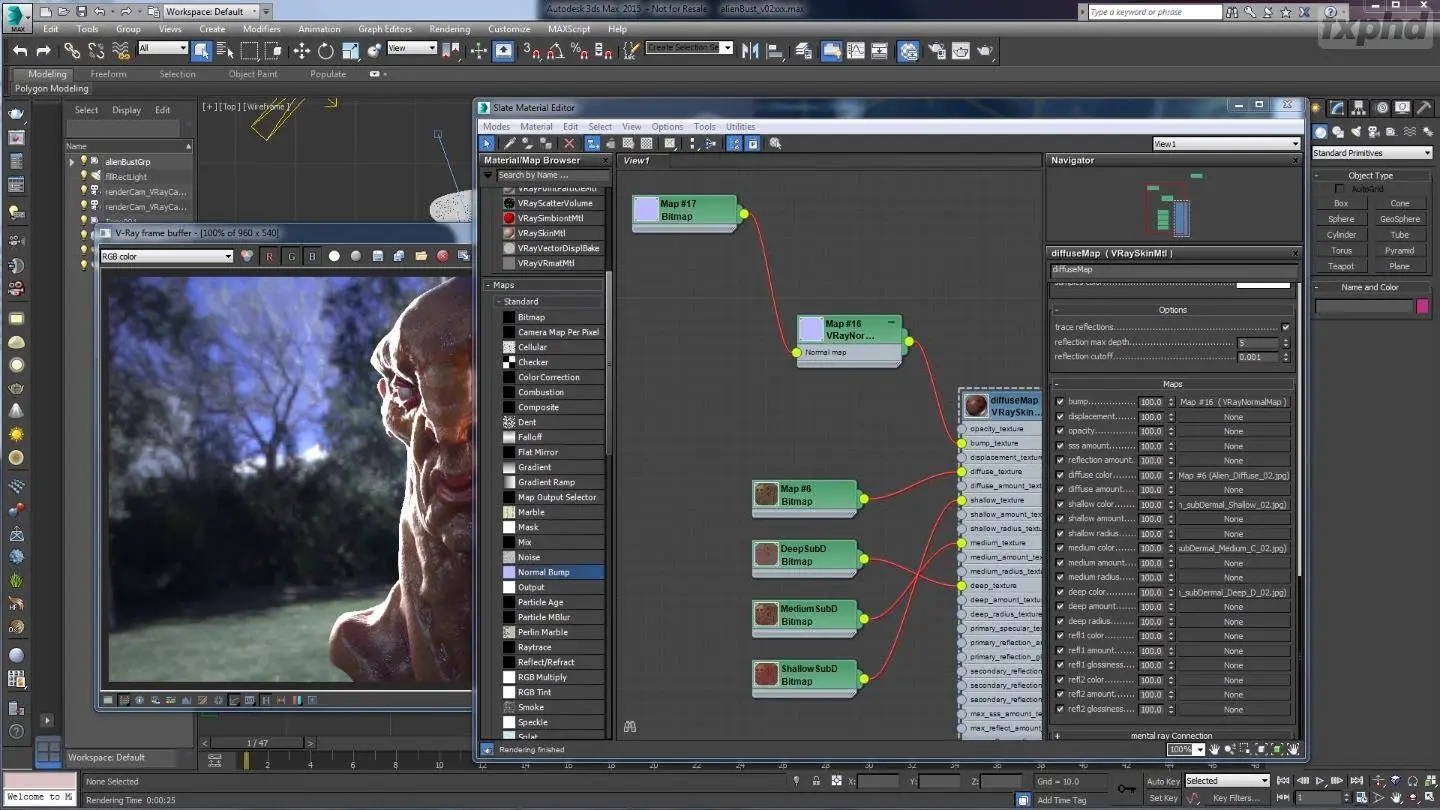
Task: Open the View1 dropdown in Slate editor
Action: pos(1226,144)
